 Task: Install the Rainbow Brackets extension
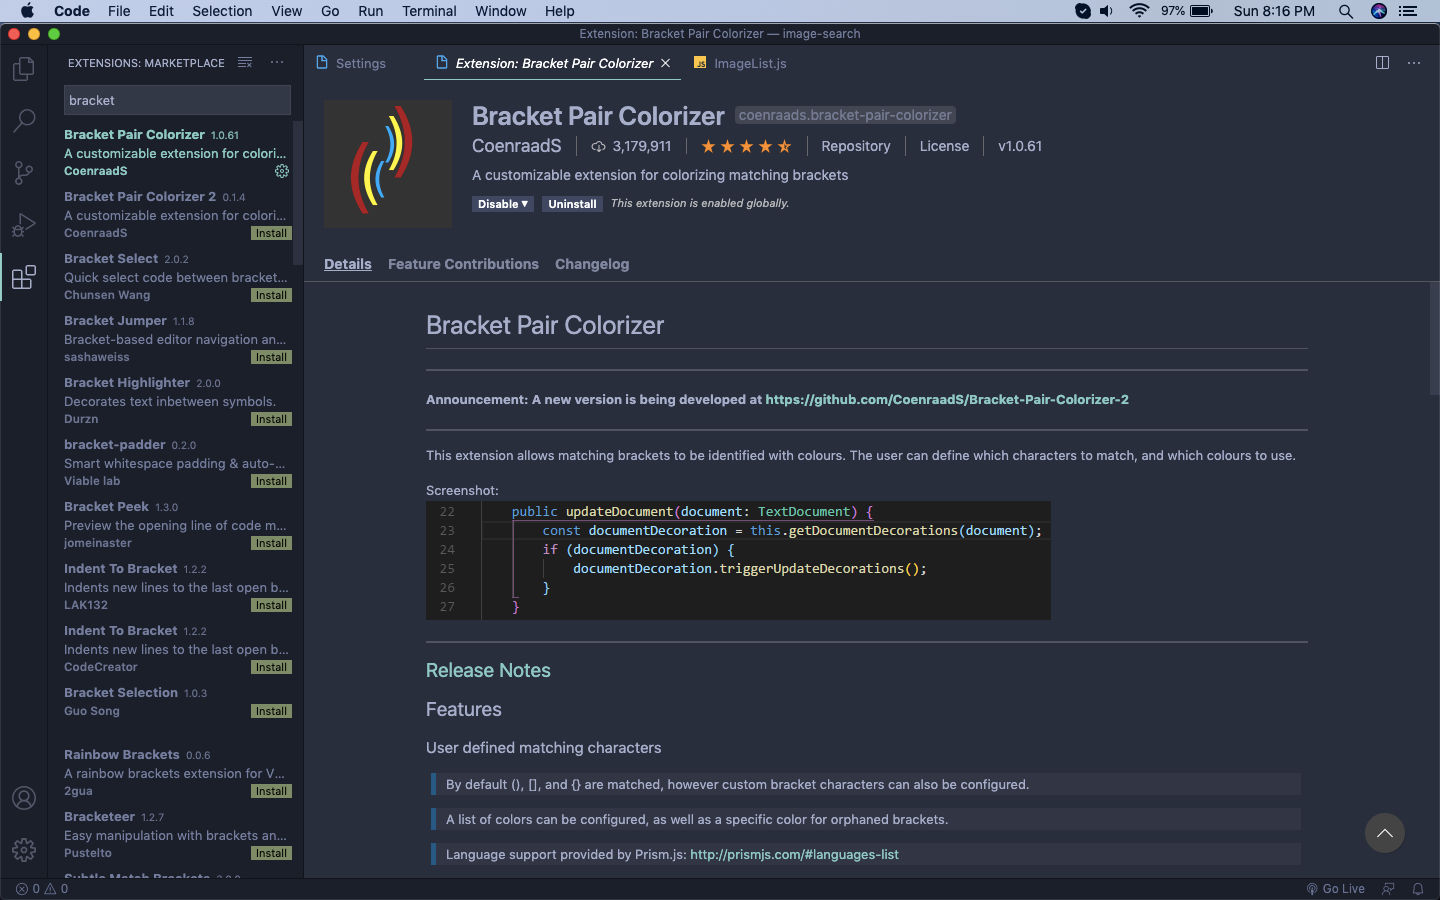pyautogui.click(x=271, y=791)
